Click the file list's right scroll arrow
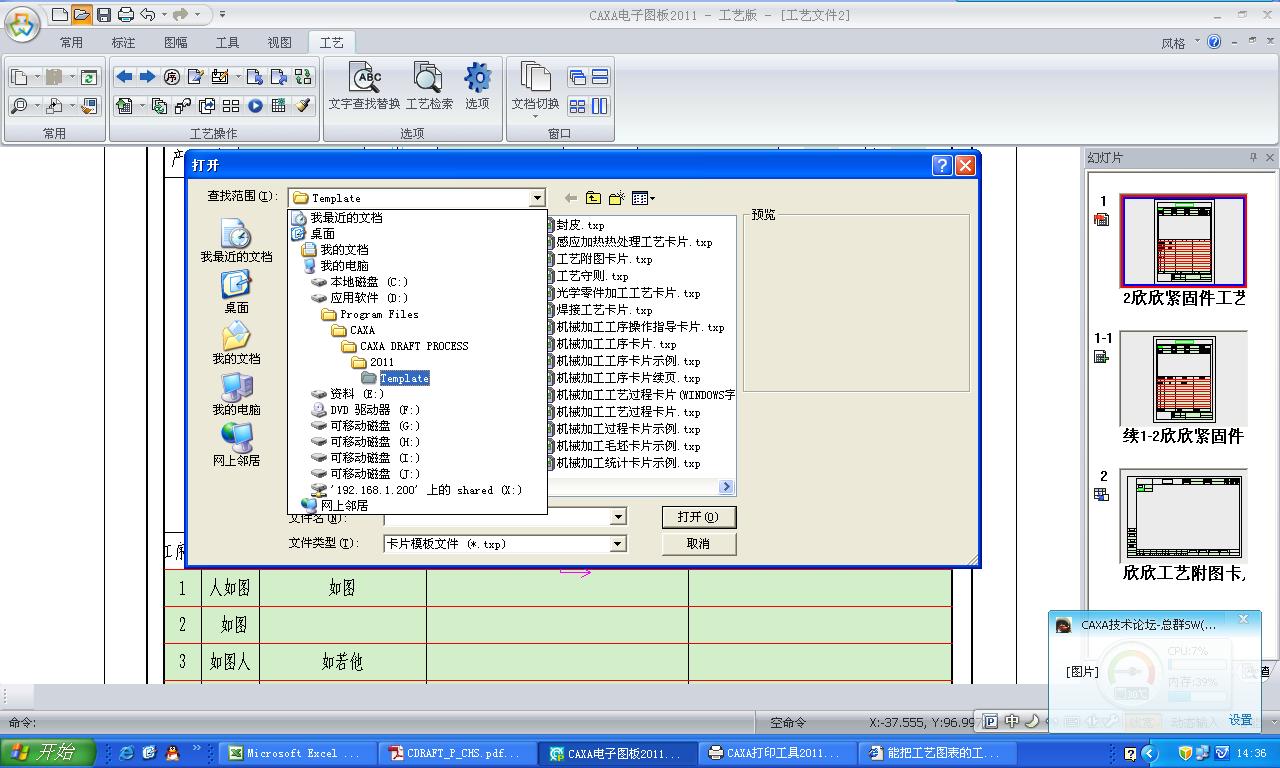Viewport: 1280px width, 768px height. click(x=726, y=487)
